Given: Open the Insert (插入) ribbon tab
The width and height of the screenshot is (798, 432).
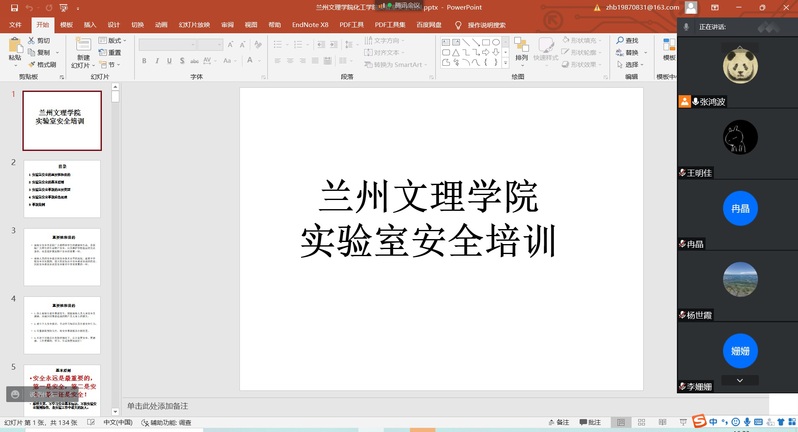Looking at the screenshot, I should point(90,24).
